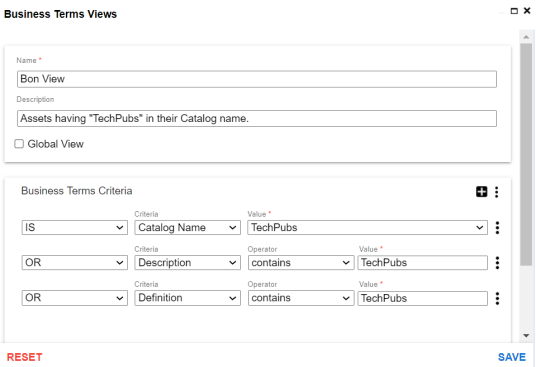The width and height of the screenshot is (536, 367).
Task: Close the Business Terms Views dialog
Action: click(x=527, y=11)
